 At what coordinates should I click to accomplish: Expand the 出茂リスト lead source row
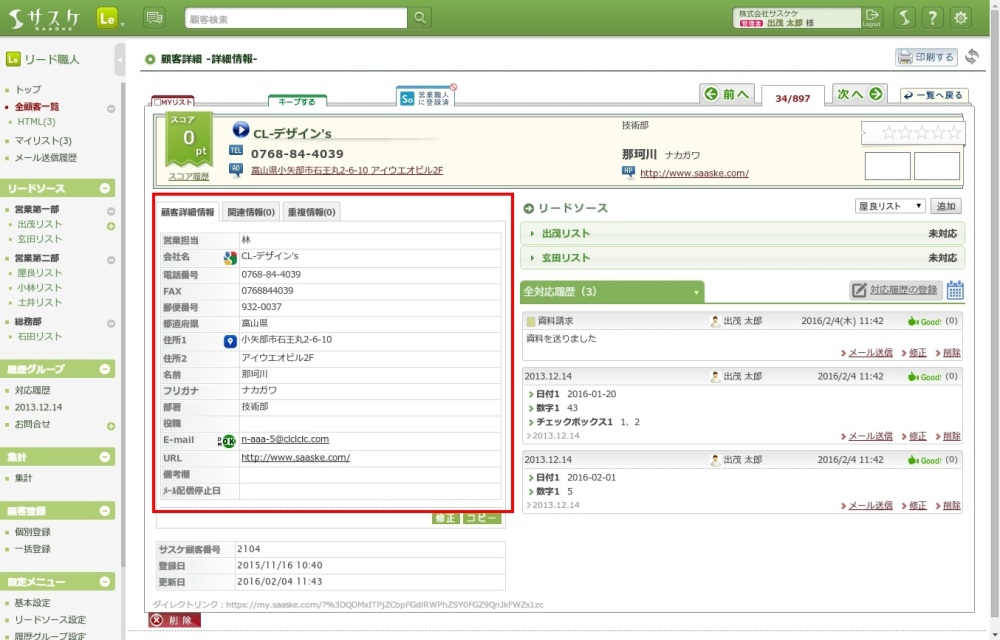tap(742, 233)
